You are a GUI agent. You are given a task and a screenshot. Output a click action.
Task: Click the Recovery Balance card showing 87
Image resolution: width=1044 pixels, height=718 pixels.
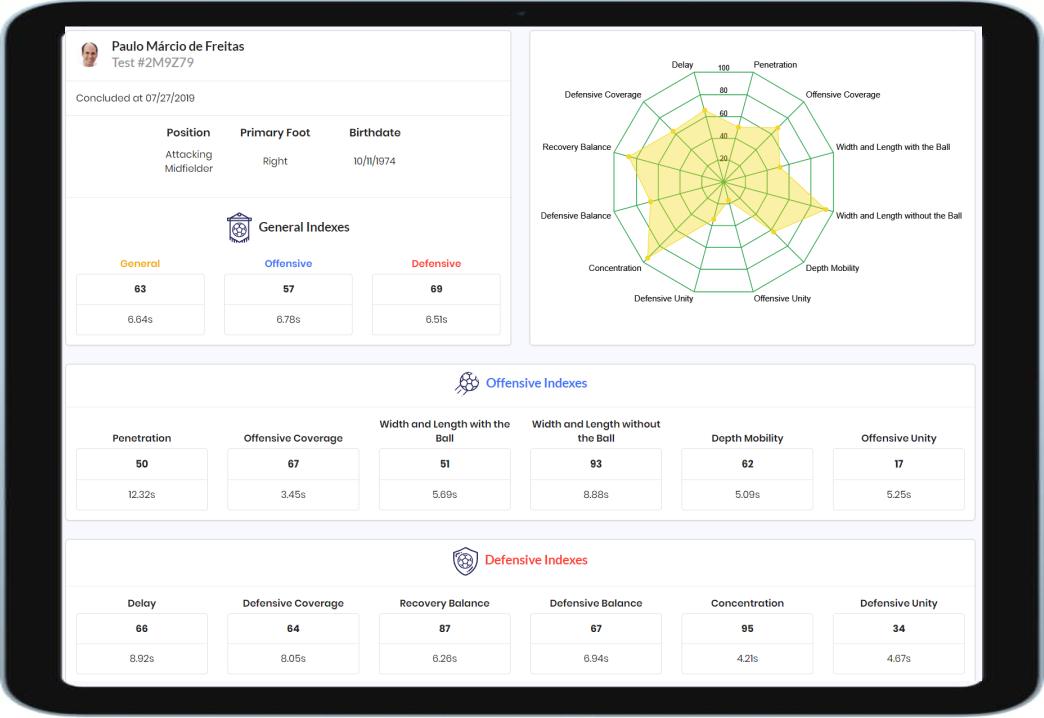click(x=444, y=643)
